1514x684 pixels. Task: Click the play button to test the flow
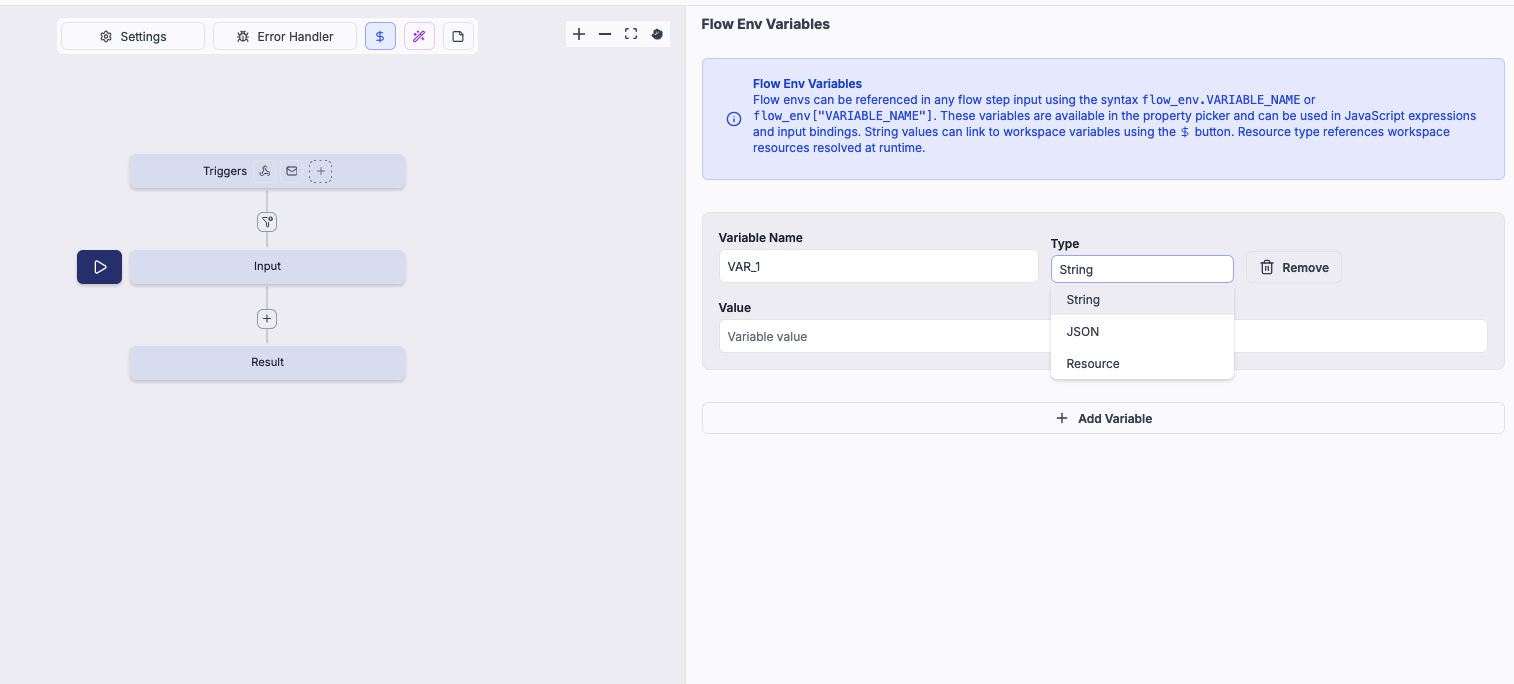(x=99, y=267)
